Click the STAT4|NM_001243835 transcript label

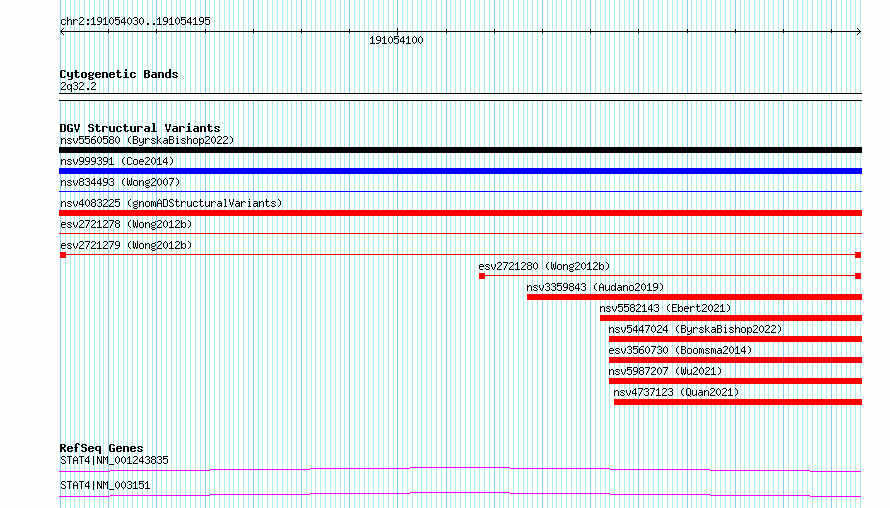[x=114, y=460]
